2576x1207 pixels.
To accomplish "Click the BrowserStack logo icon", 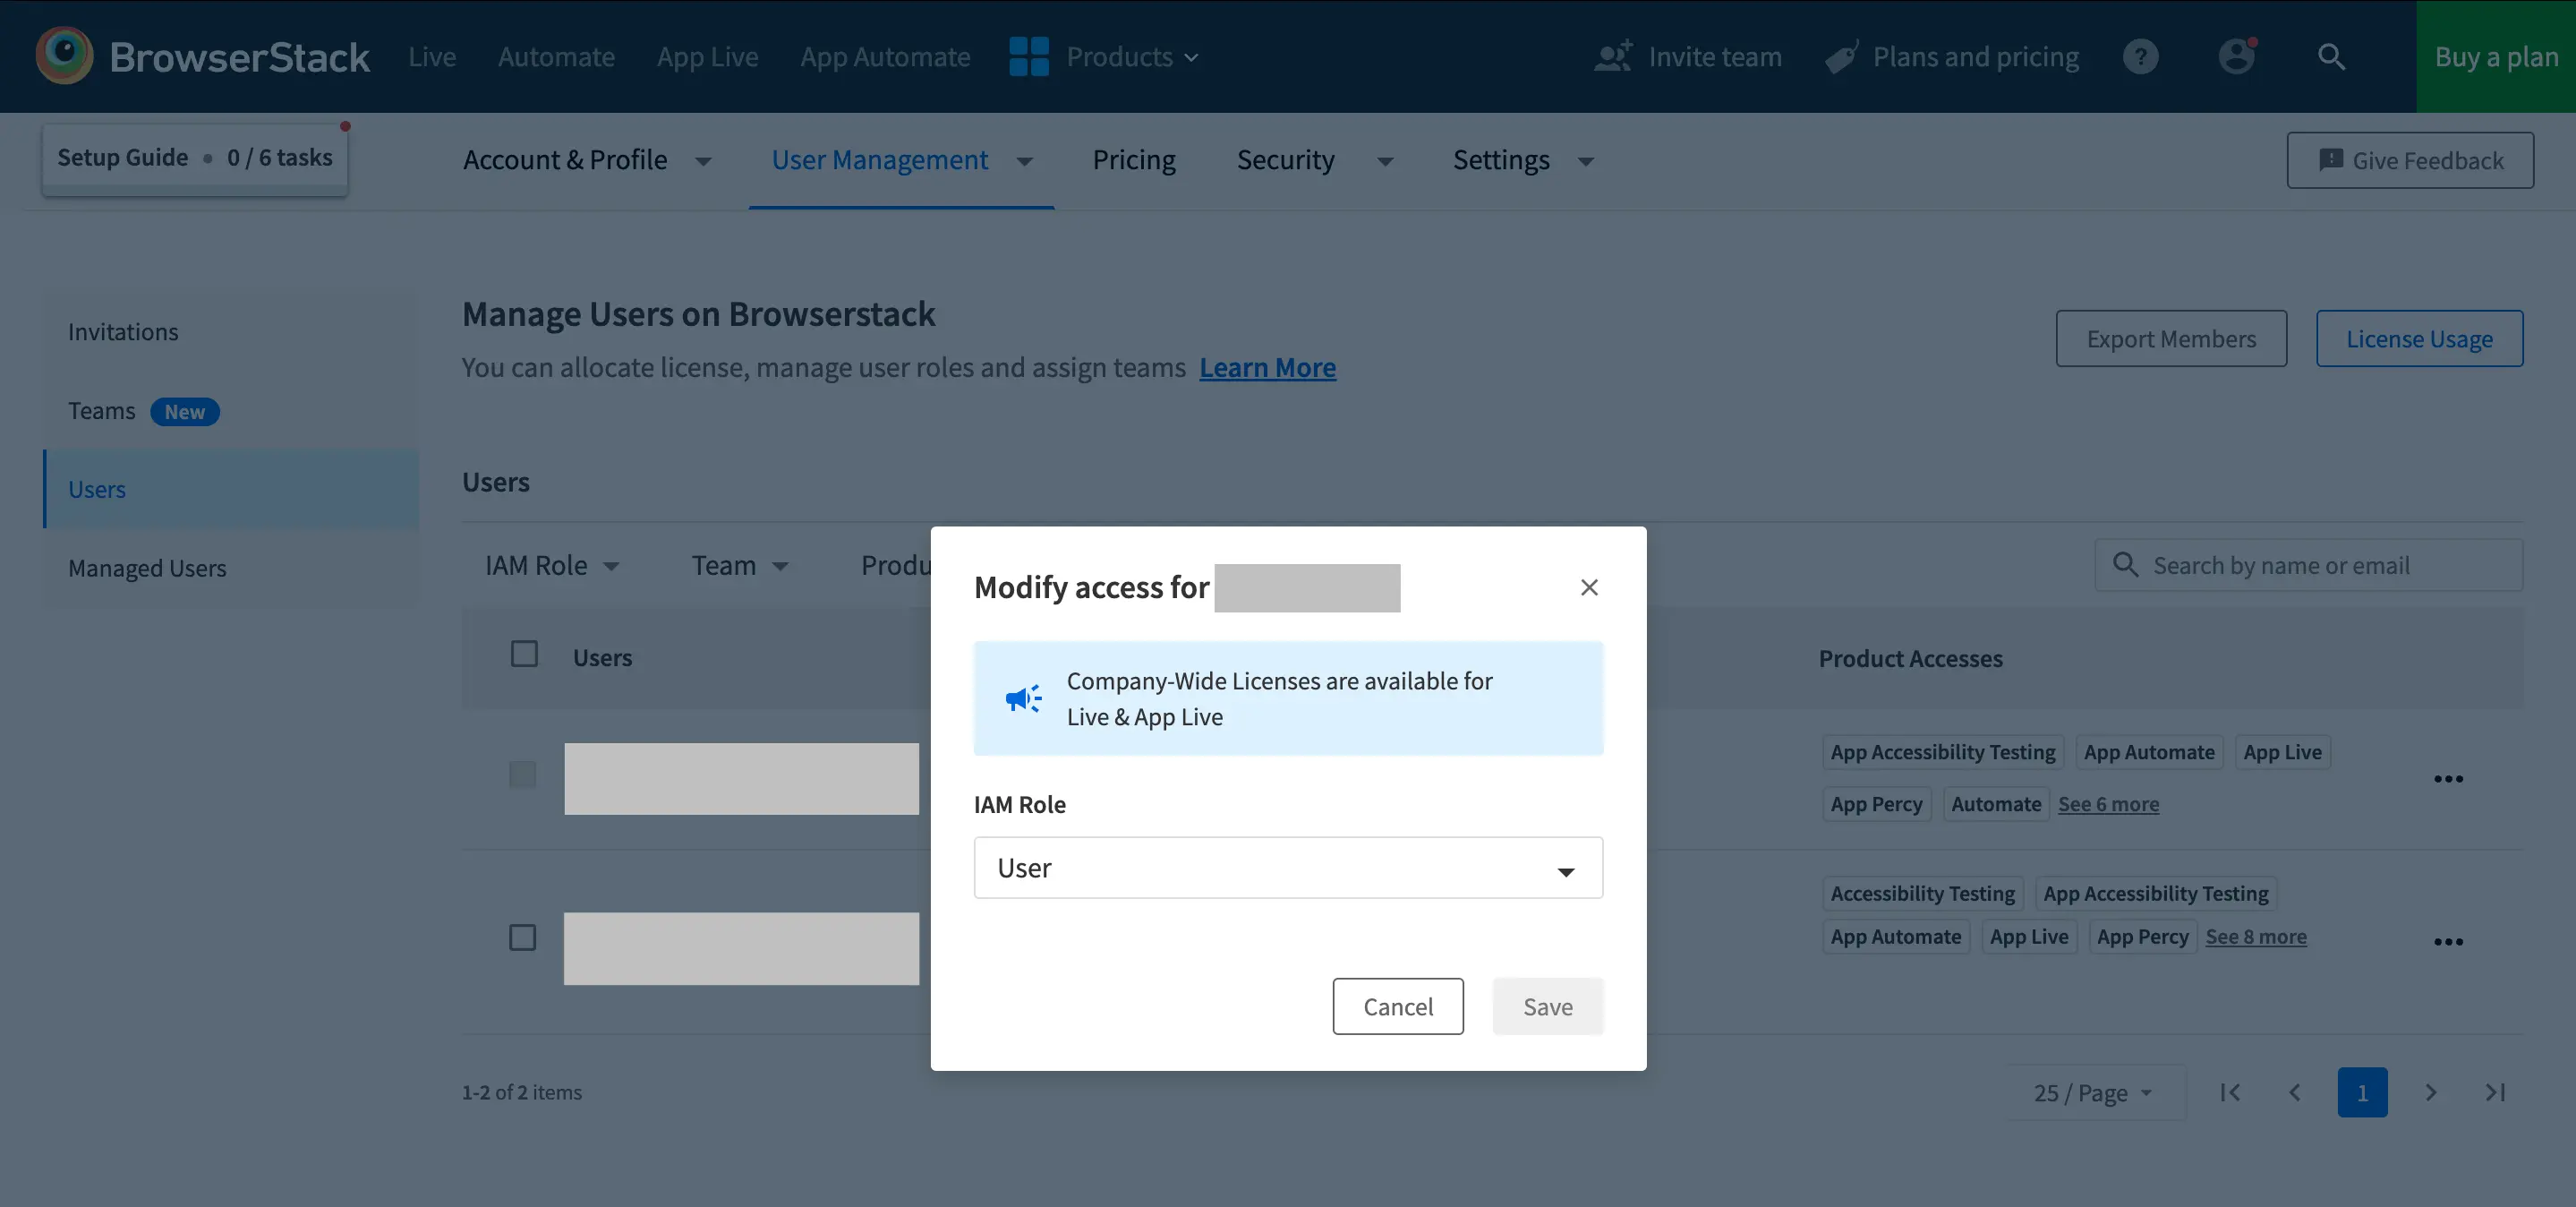I will (64, 56).
